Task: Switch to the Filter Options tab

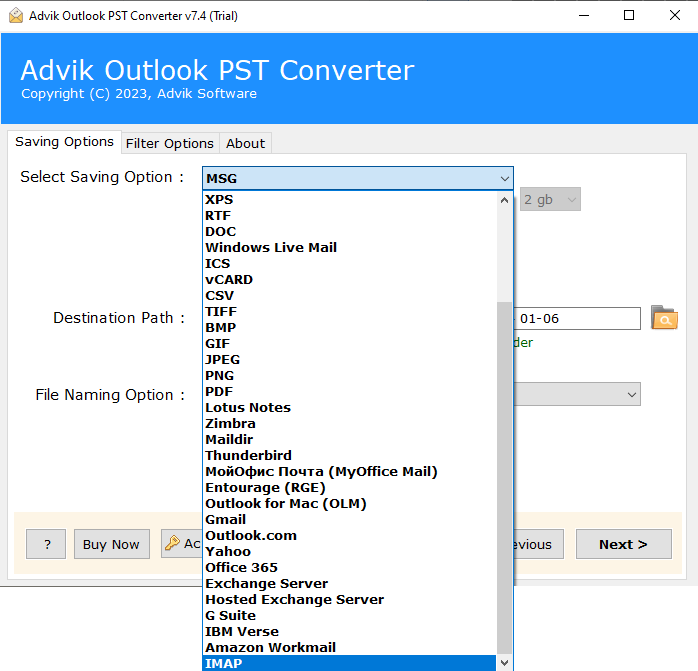Action: pyautogui.click(x=170, y=143)
